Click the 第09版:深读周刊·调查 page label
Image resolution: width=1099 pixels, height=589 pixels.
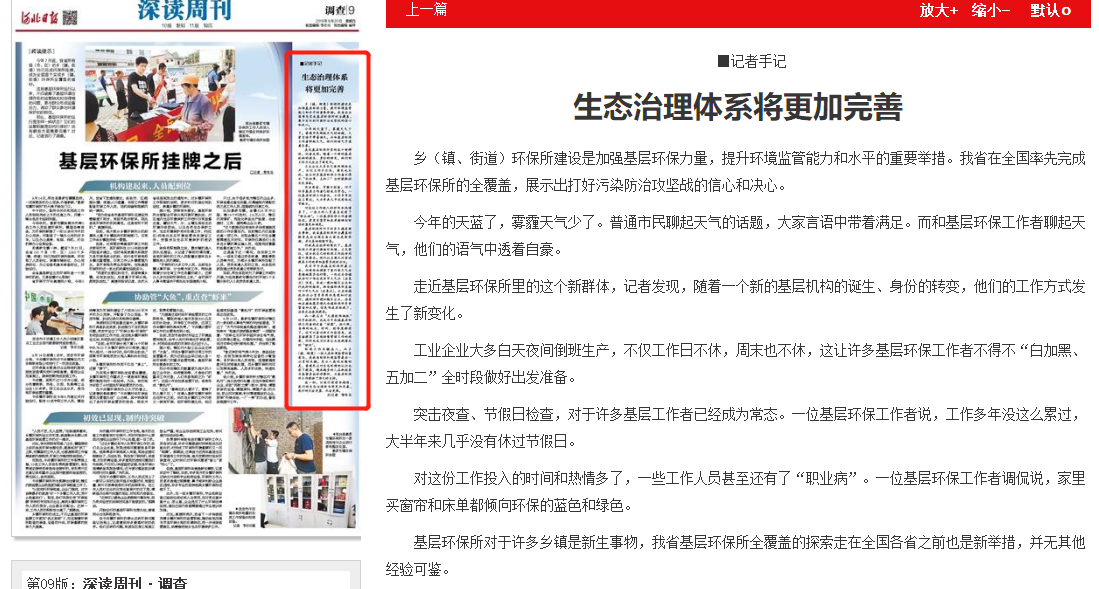point(107,582)
